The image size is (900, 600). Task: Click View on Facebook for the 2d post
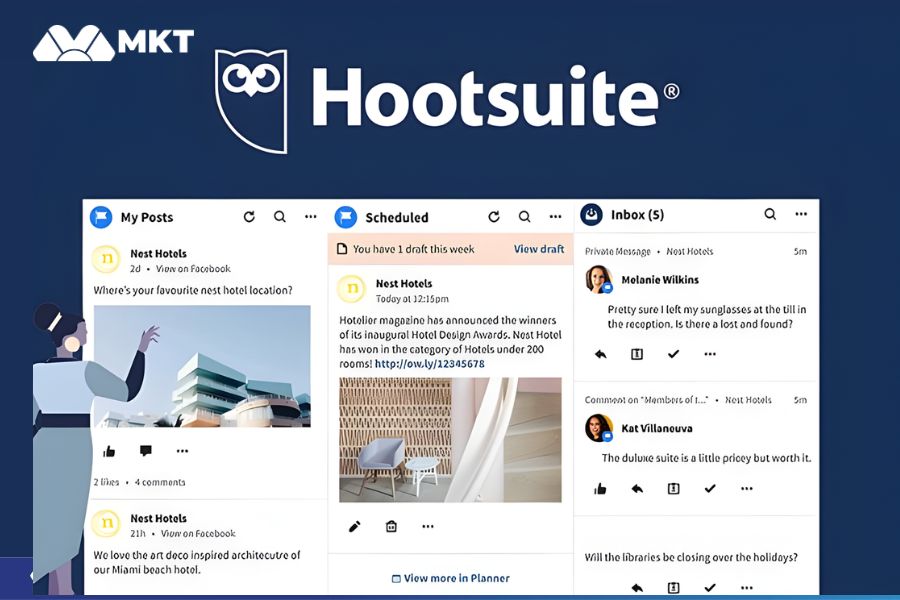tap(193, 269)
